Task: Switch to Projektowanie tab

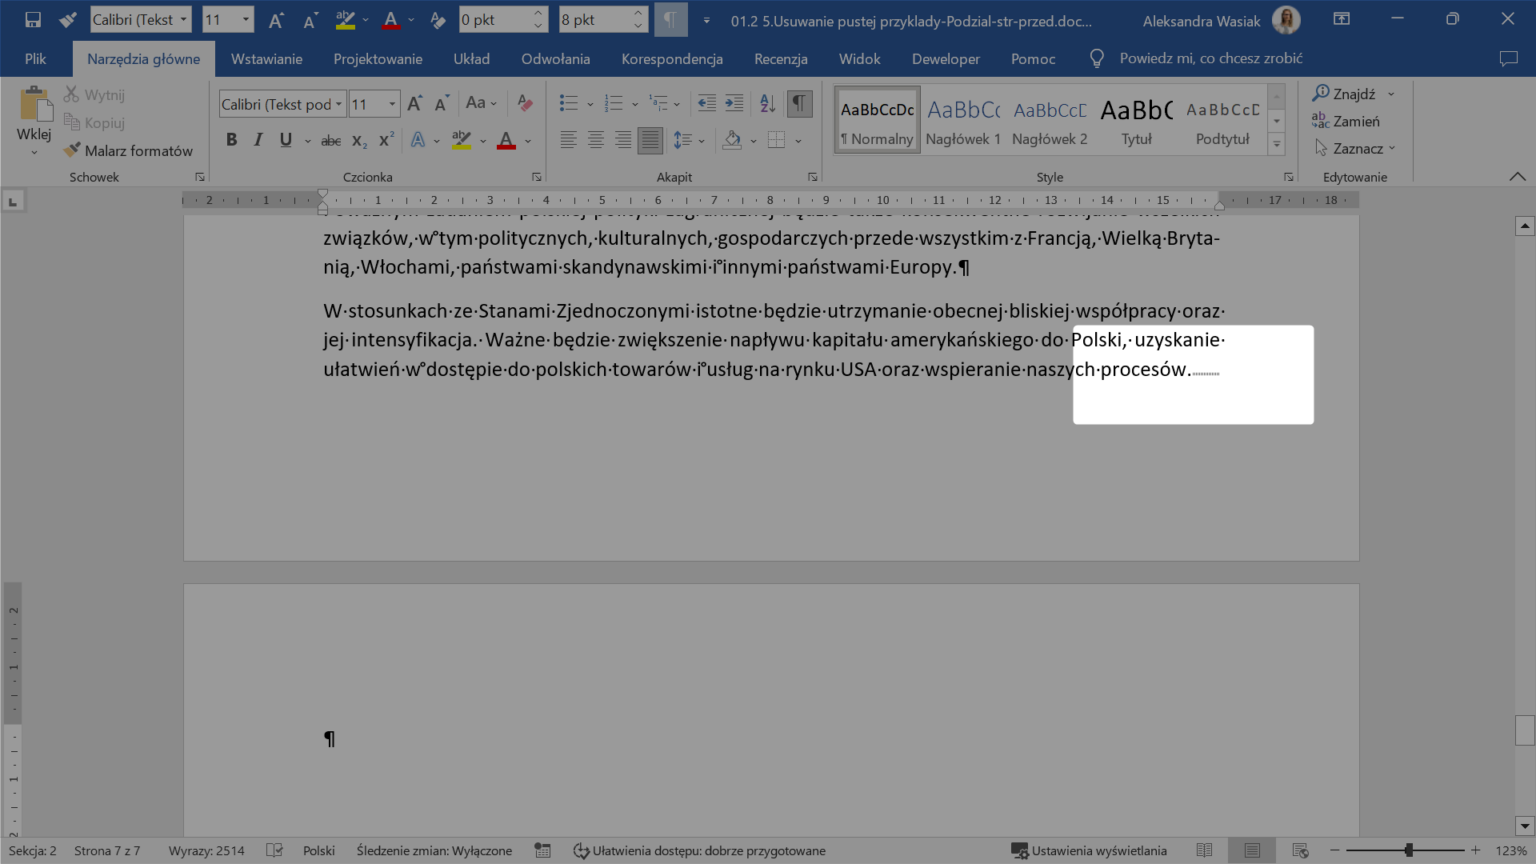Action: [378, 59]
